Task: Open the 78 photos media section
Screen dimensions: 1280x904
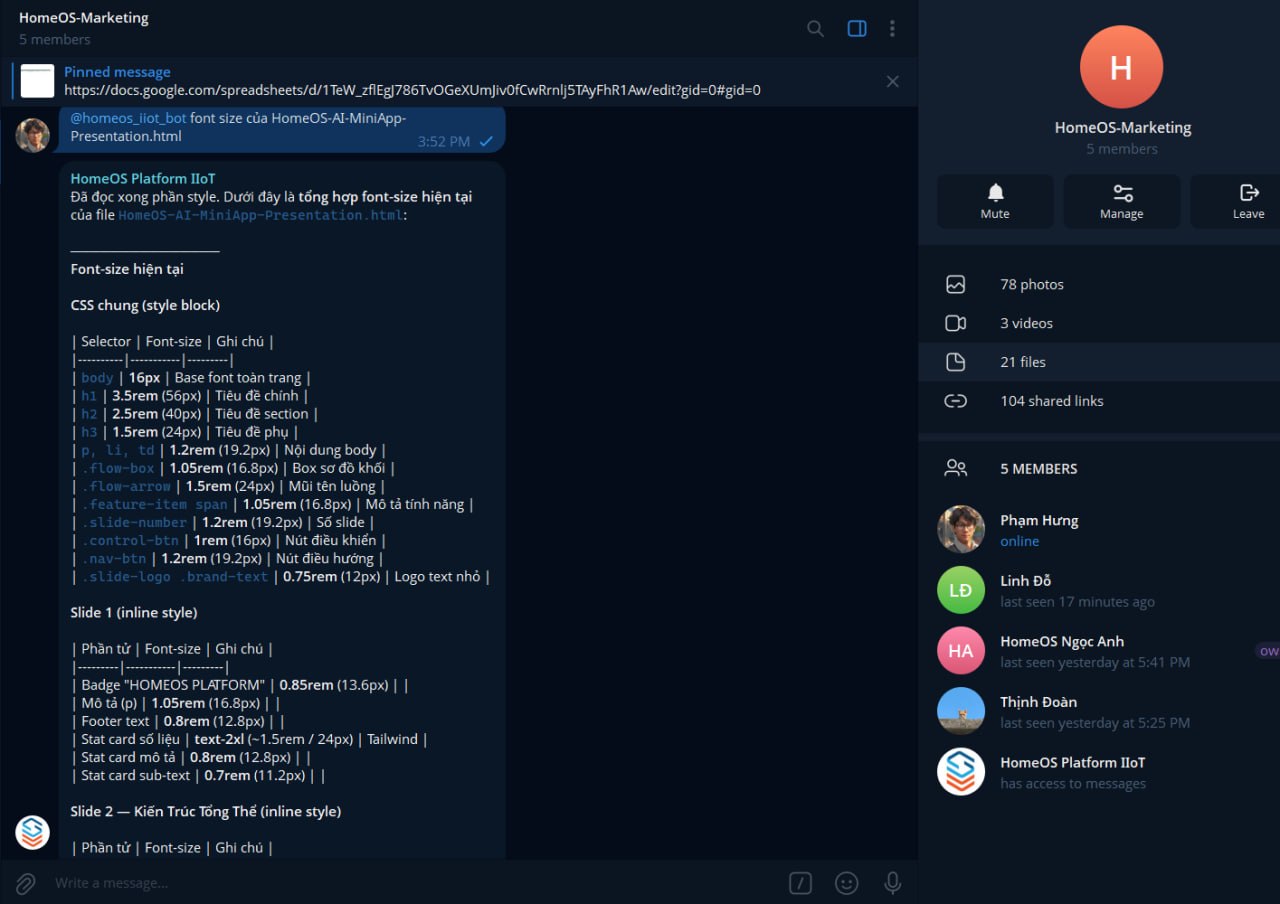Action: pos(1099,285)
